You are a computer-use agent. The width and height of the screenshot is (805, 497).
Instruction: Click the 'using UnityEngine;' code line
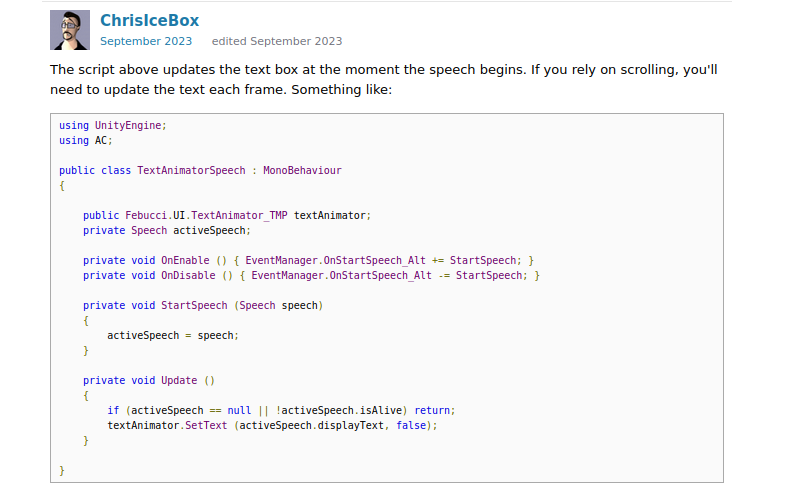click(x=112, y=125)
